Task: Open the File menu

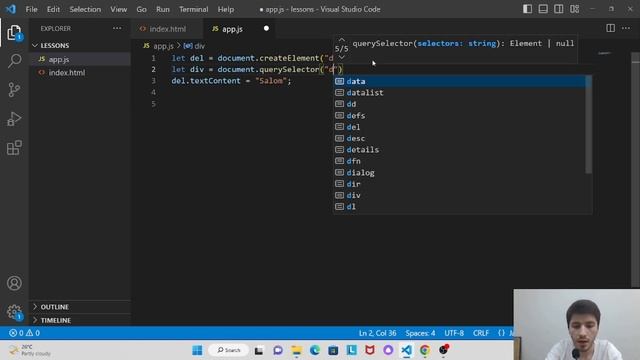Action: 31,9
